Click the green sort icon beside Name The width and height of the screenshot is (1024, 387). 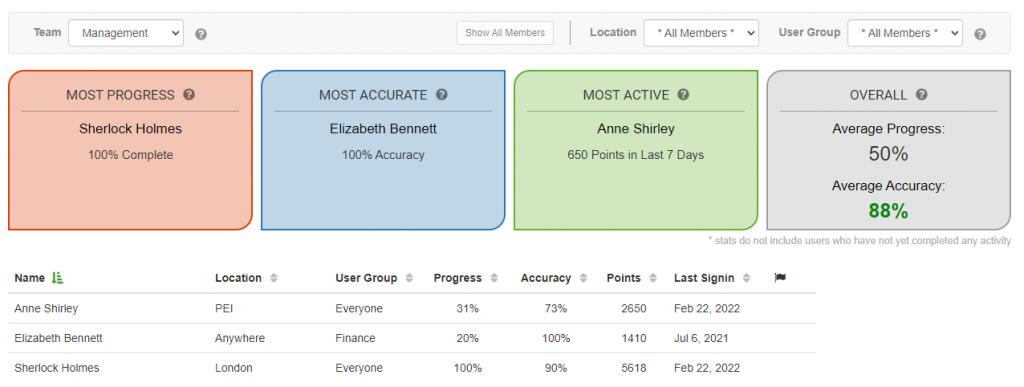57,278
